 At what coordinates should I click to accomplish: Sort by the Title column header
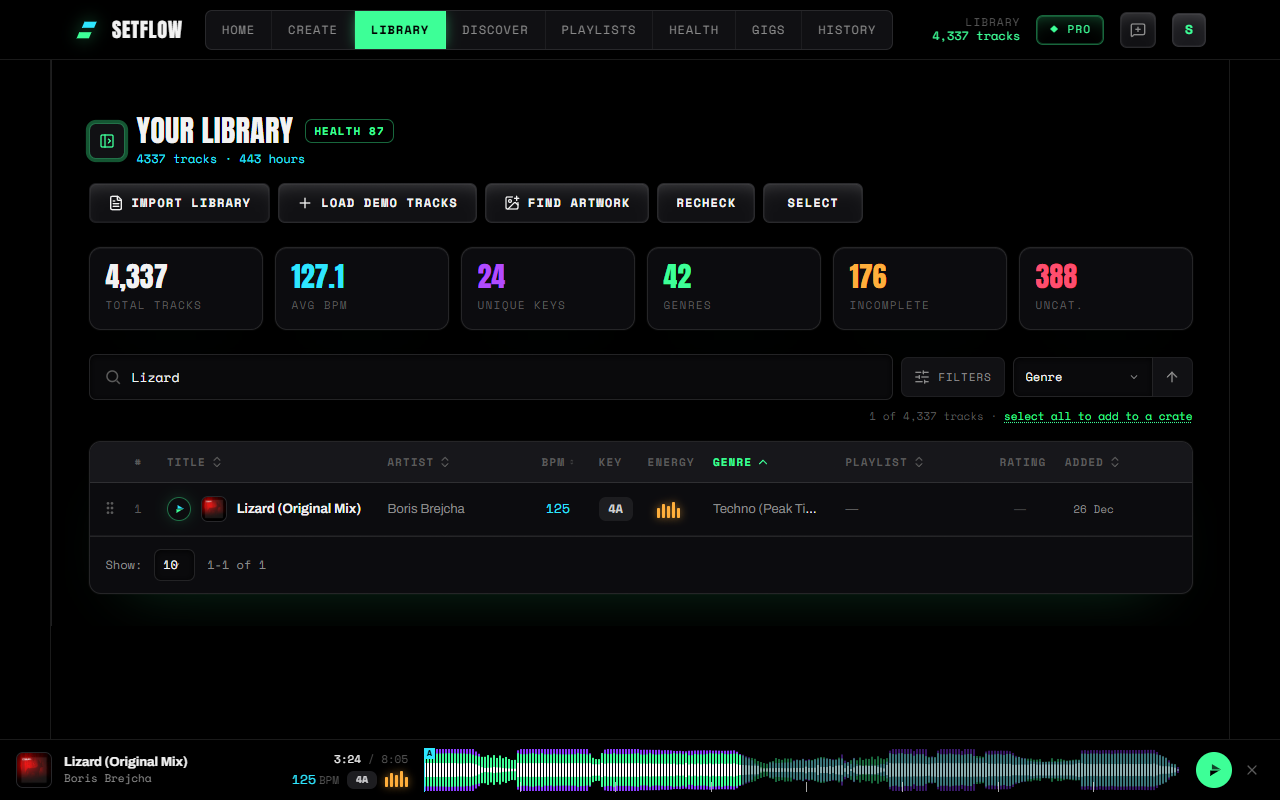point(194,462)
